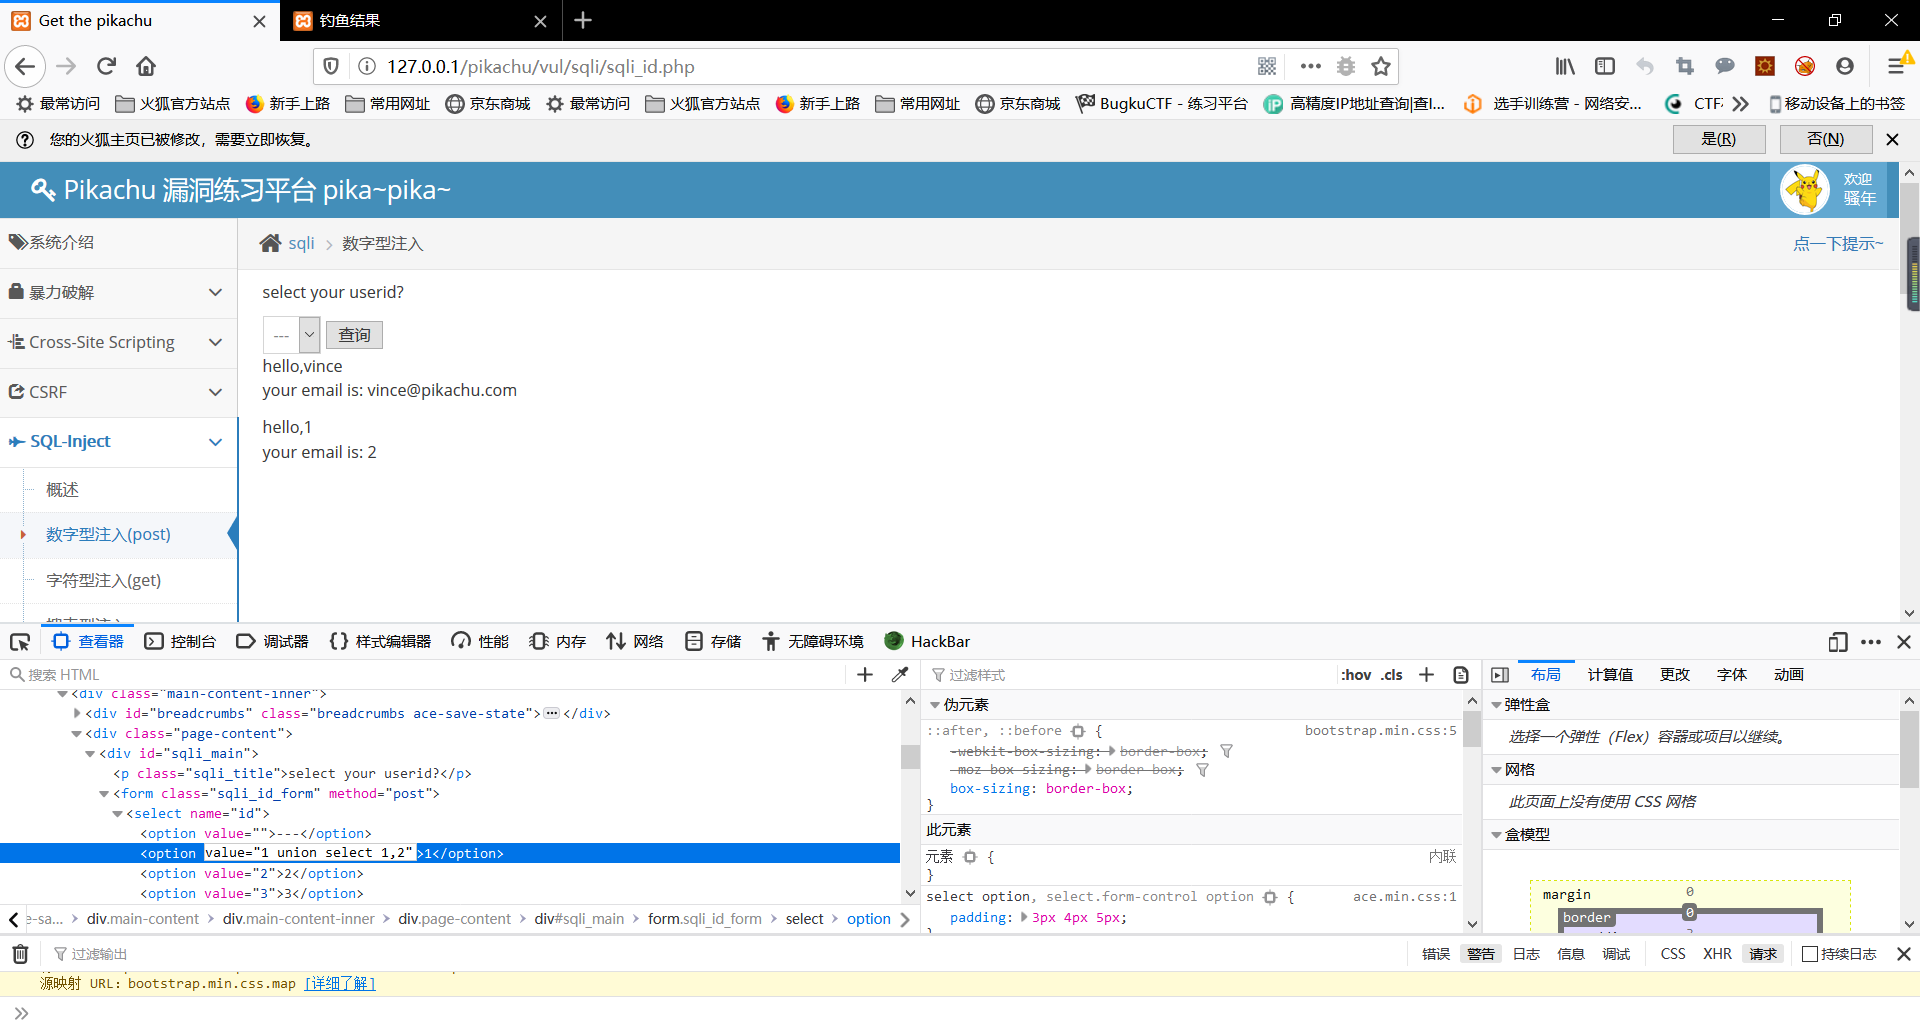Toggle the errors filter in console
The height and width of the screenshot is (1030, 1920).
(x=1436, y=954)
